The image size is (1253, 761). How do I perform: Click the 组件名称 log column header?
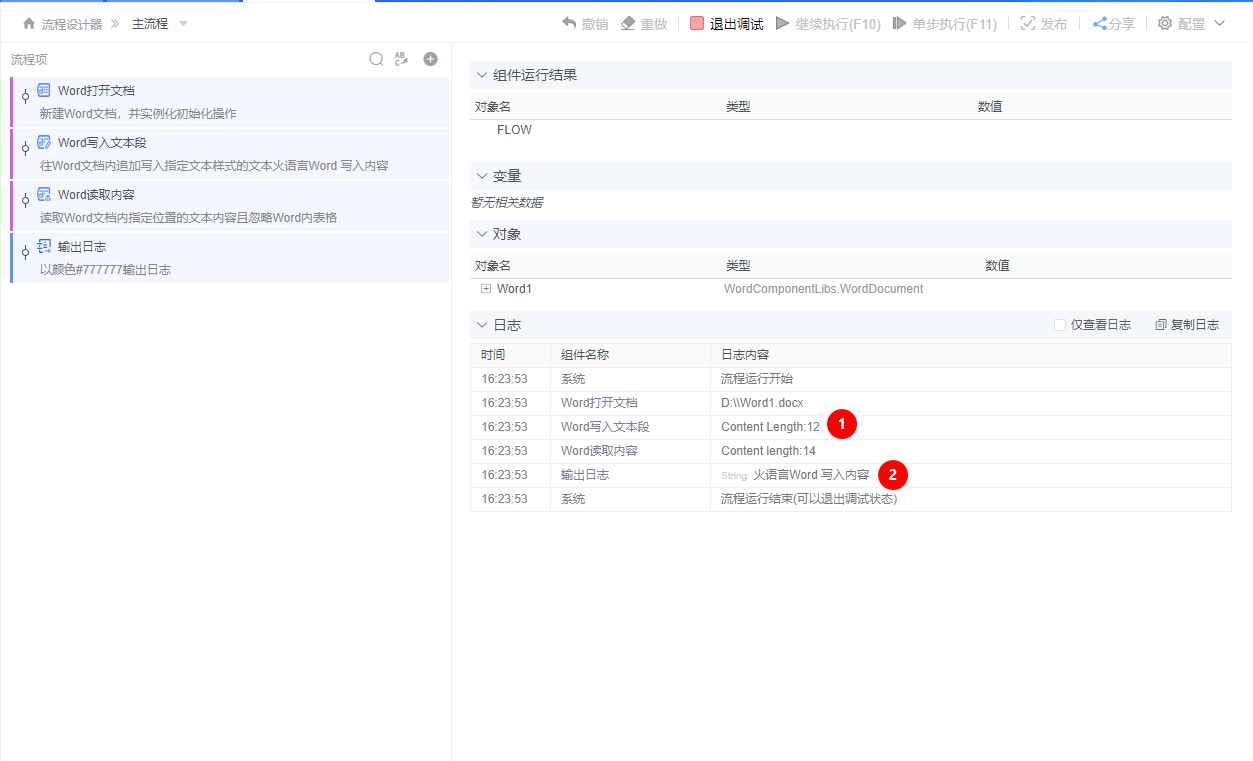tap(585, 355)
